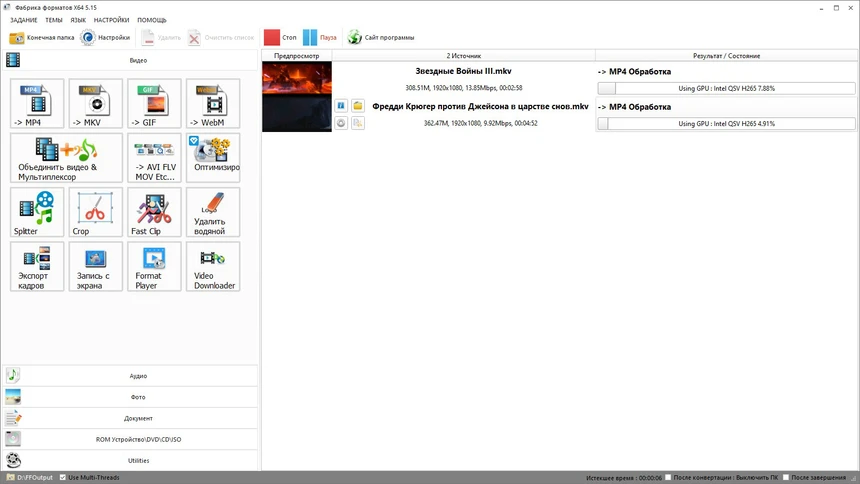Open the Fast Clip tool

154,212
